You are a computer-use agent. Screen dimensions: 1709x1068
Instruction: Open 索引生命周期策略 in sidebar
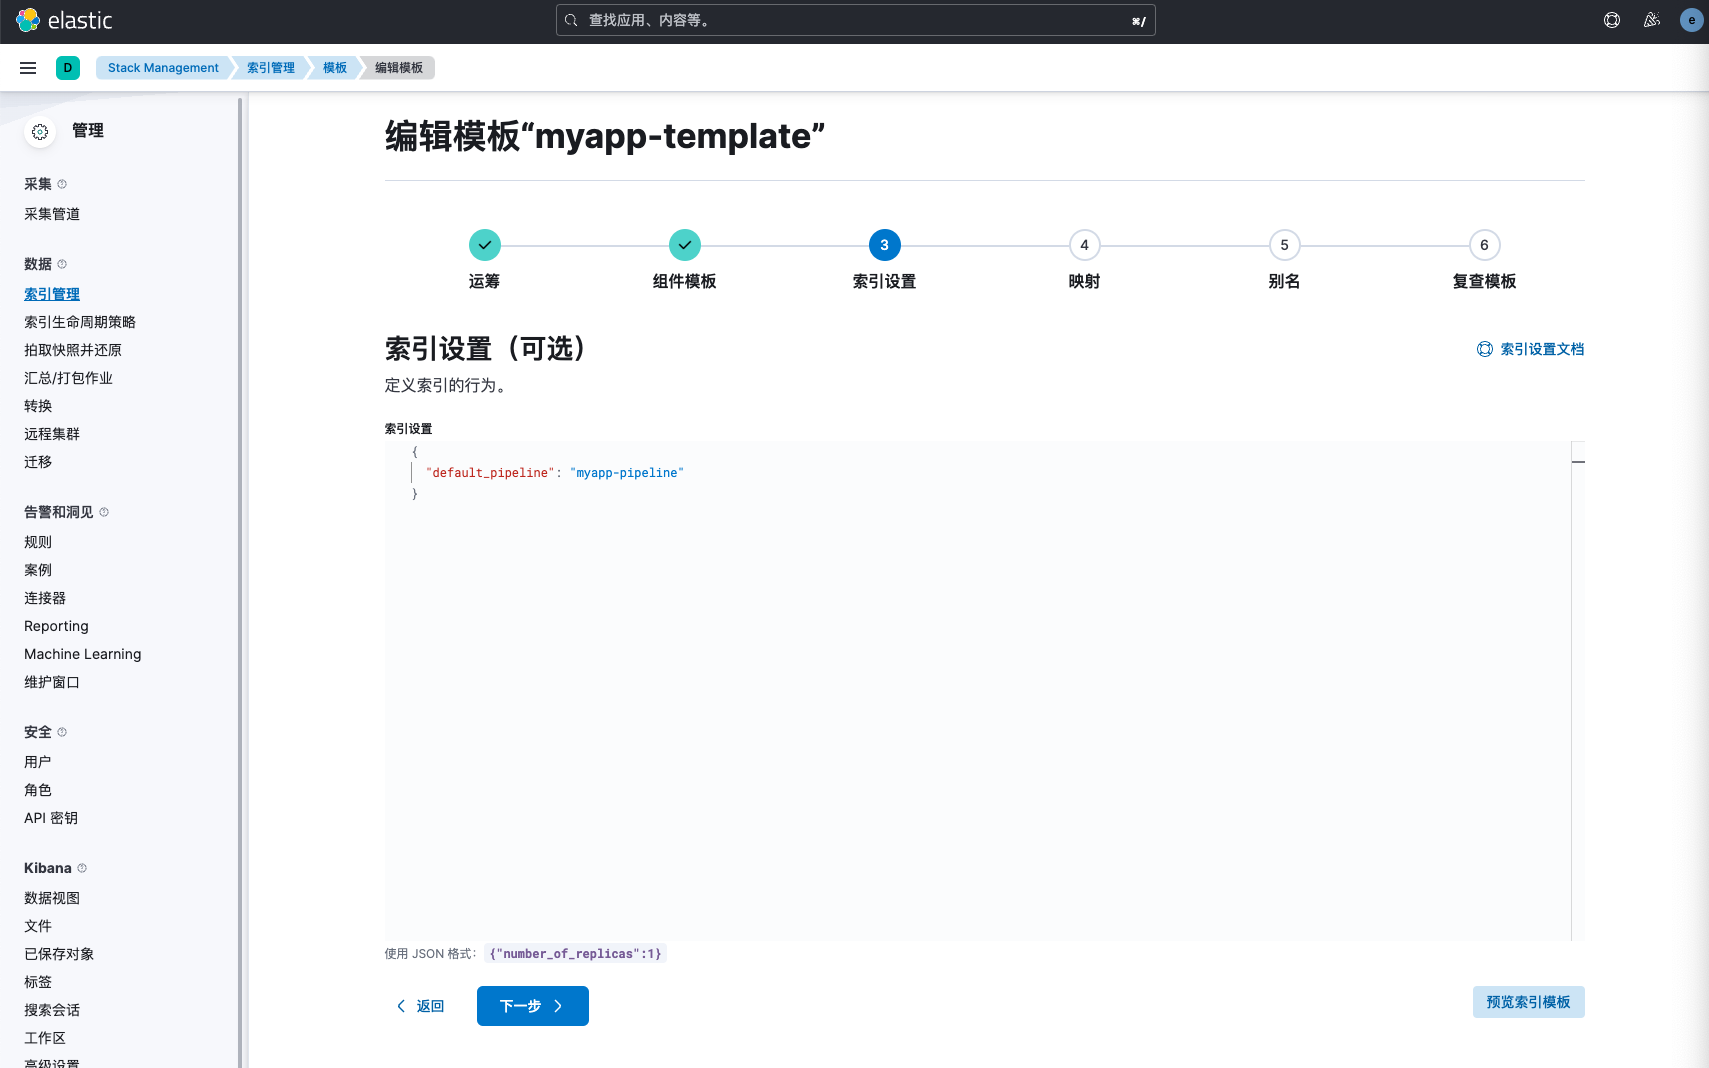pos(80,322)
